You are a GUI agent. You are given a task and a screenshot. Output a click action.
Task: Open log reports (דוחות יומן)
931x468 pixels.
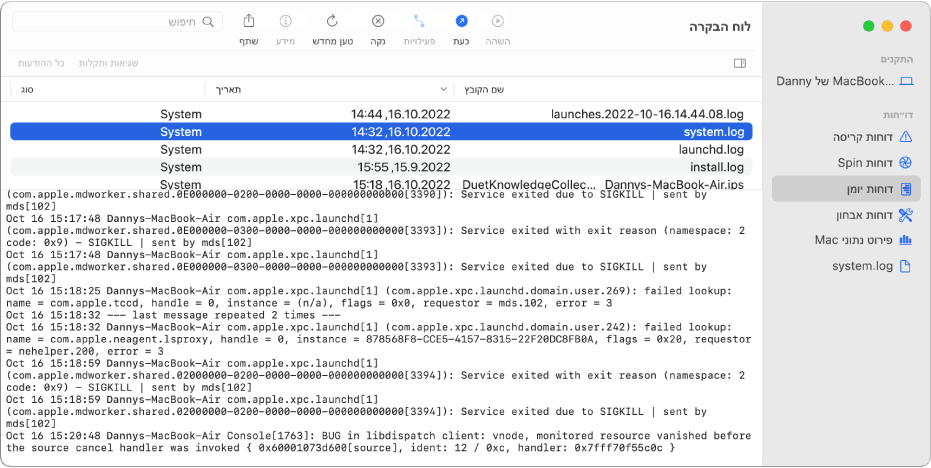(x=846, y=189)
